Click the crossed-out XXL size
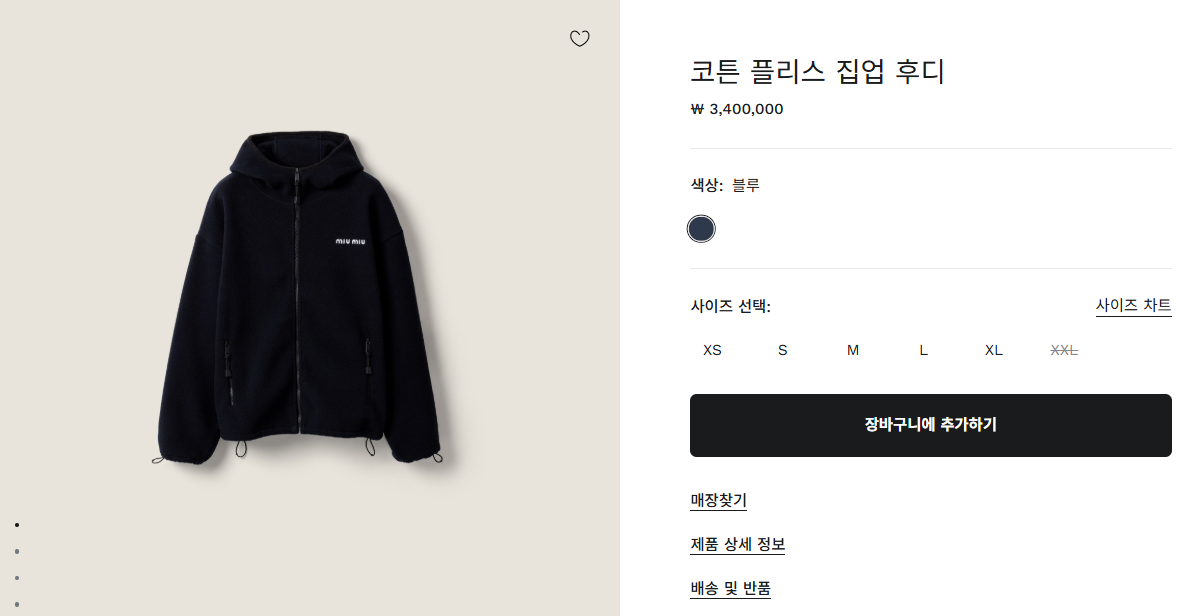 [1064, 350]
